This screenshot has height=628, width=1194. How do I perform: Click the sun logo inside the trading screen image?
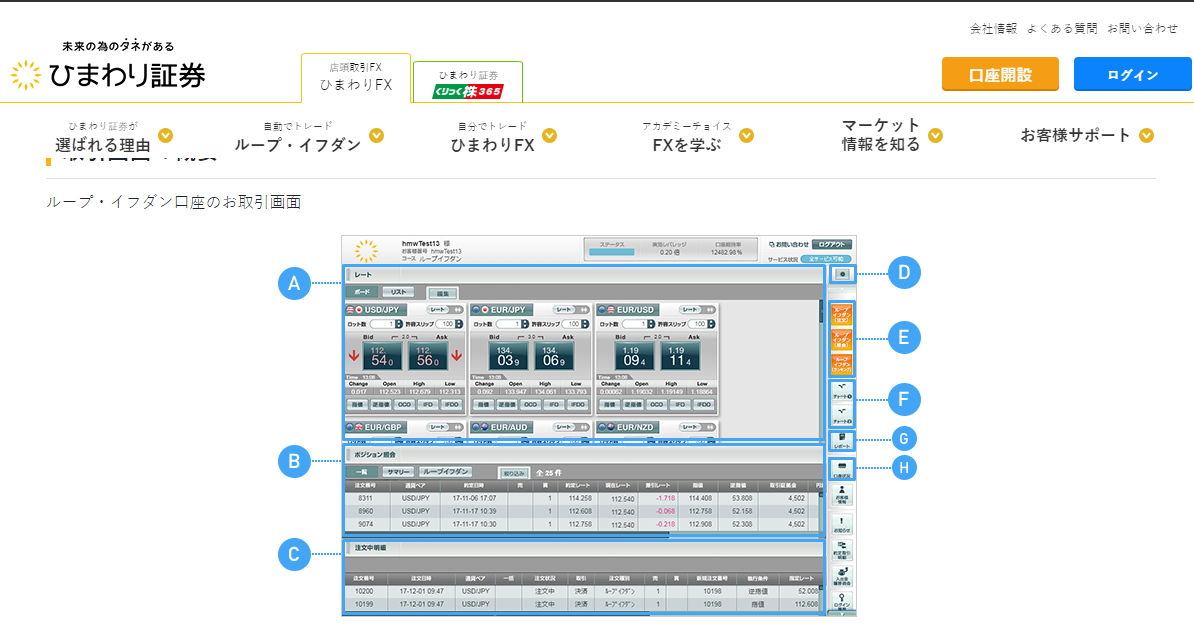coord(366,250)
